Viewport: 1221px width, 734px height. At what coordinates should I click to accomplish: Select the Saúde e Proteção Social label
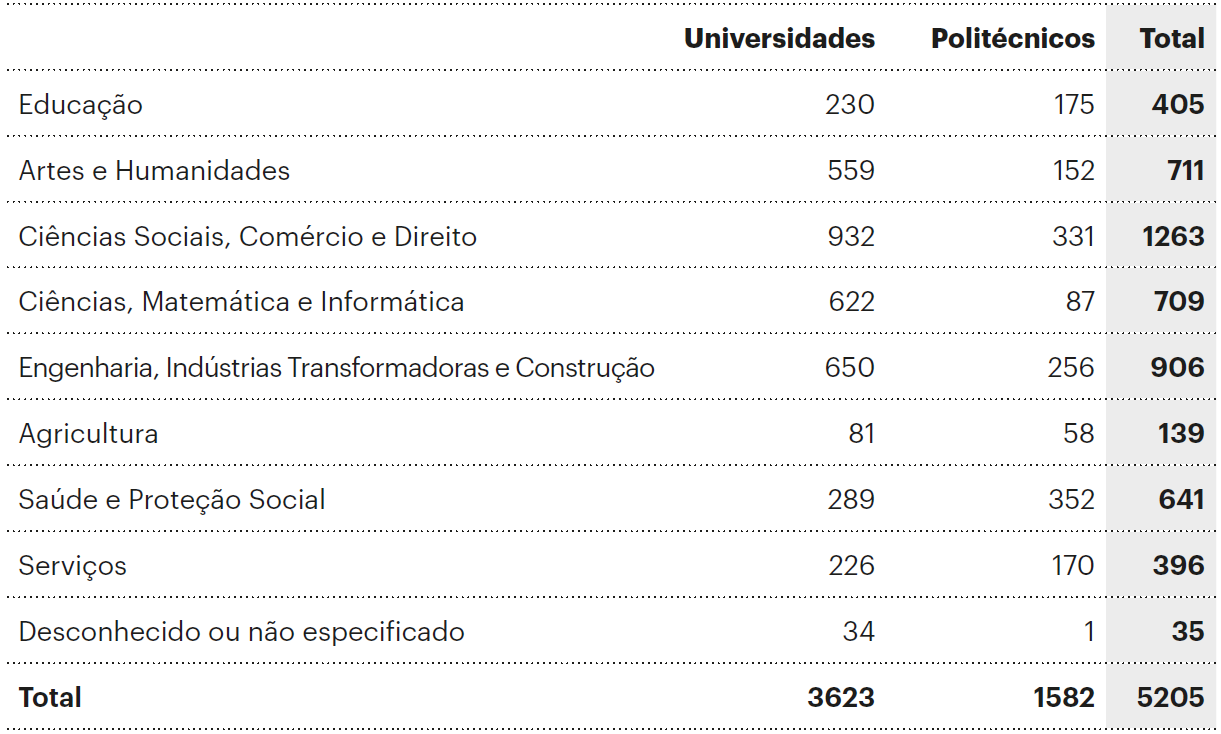[172, 500]
